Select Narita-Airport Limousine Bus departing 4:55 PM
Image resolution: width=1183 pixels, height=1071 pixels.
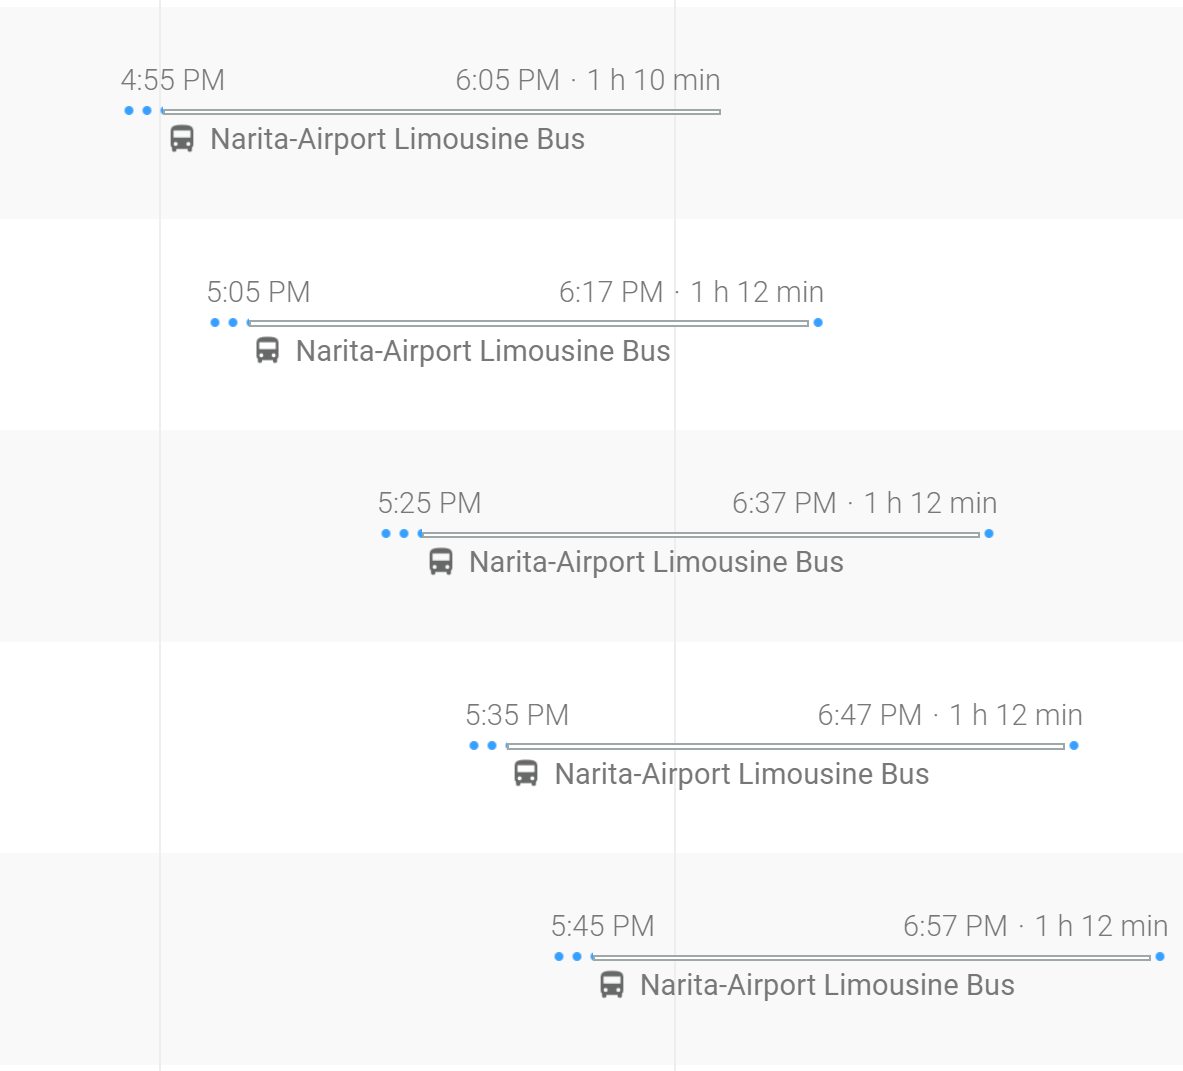(x=397, y=139)
